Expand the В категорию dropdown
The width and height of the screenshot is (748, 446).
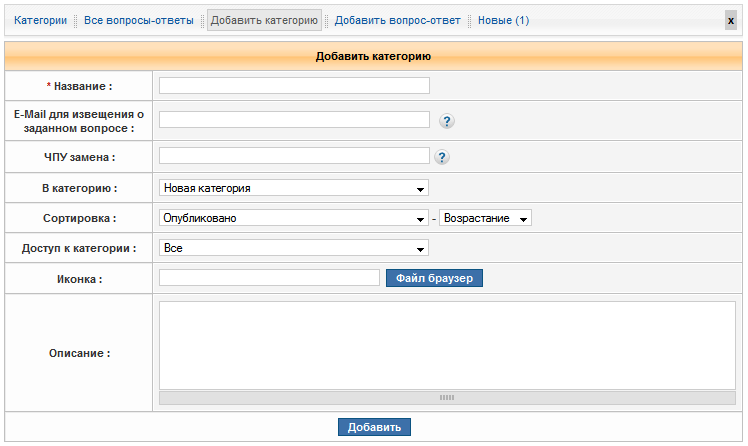point(294,188)
